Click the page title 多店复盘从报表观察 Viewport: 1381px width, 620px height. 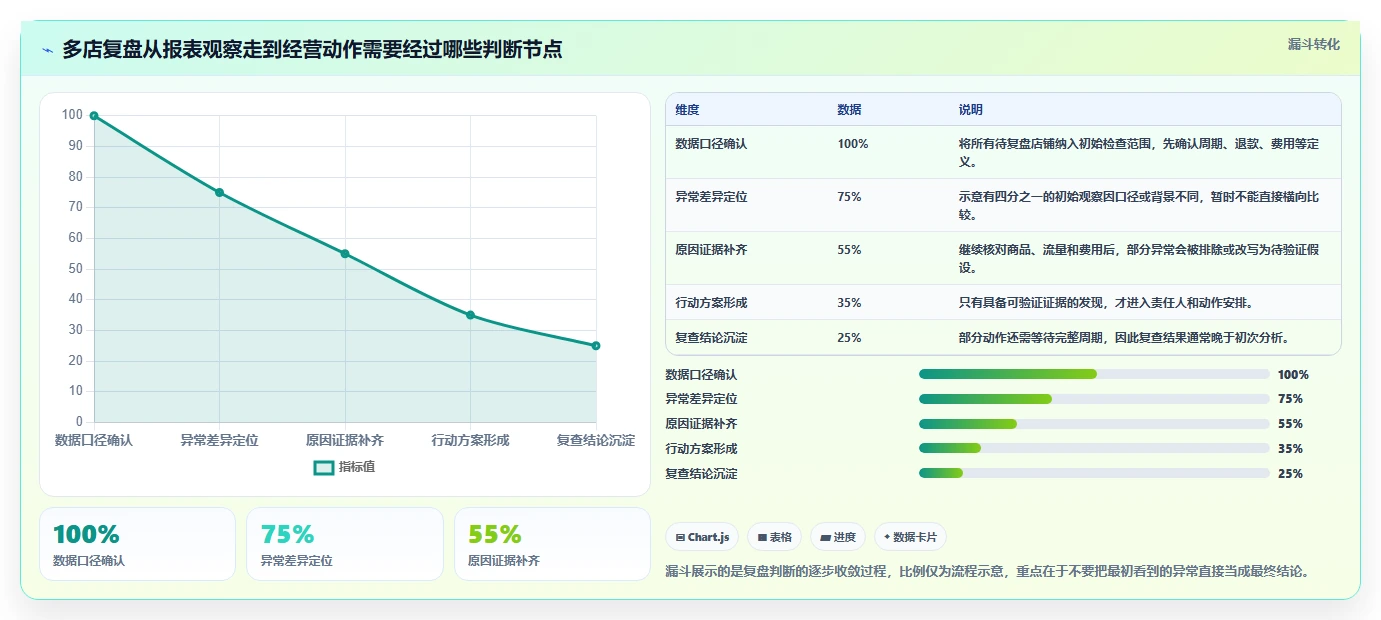312,49
